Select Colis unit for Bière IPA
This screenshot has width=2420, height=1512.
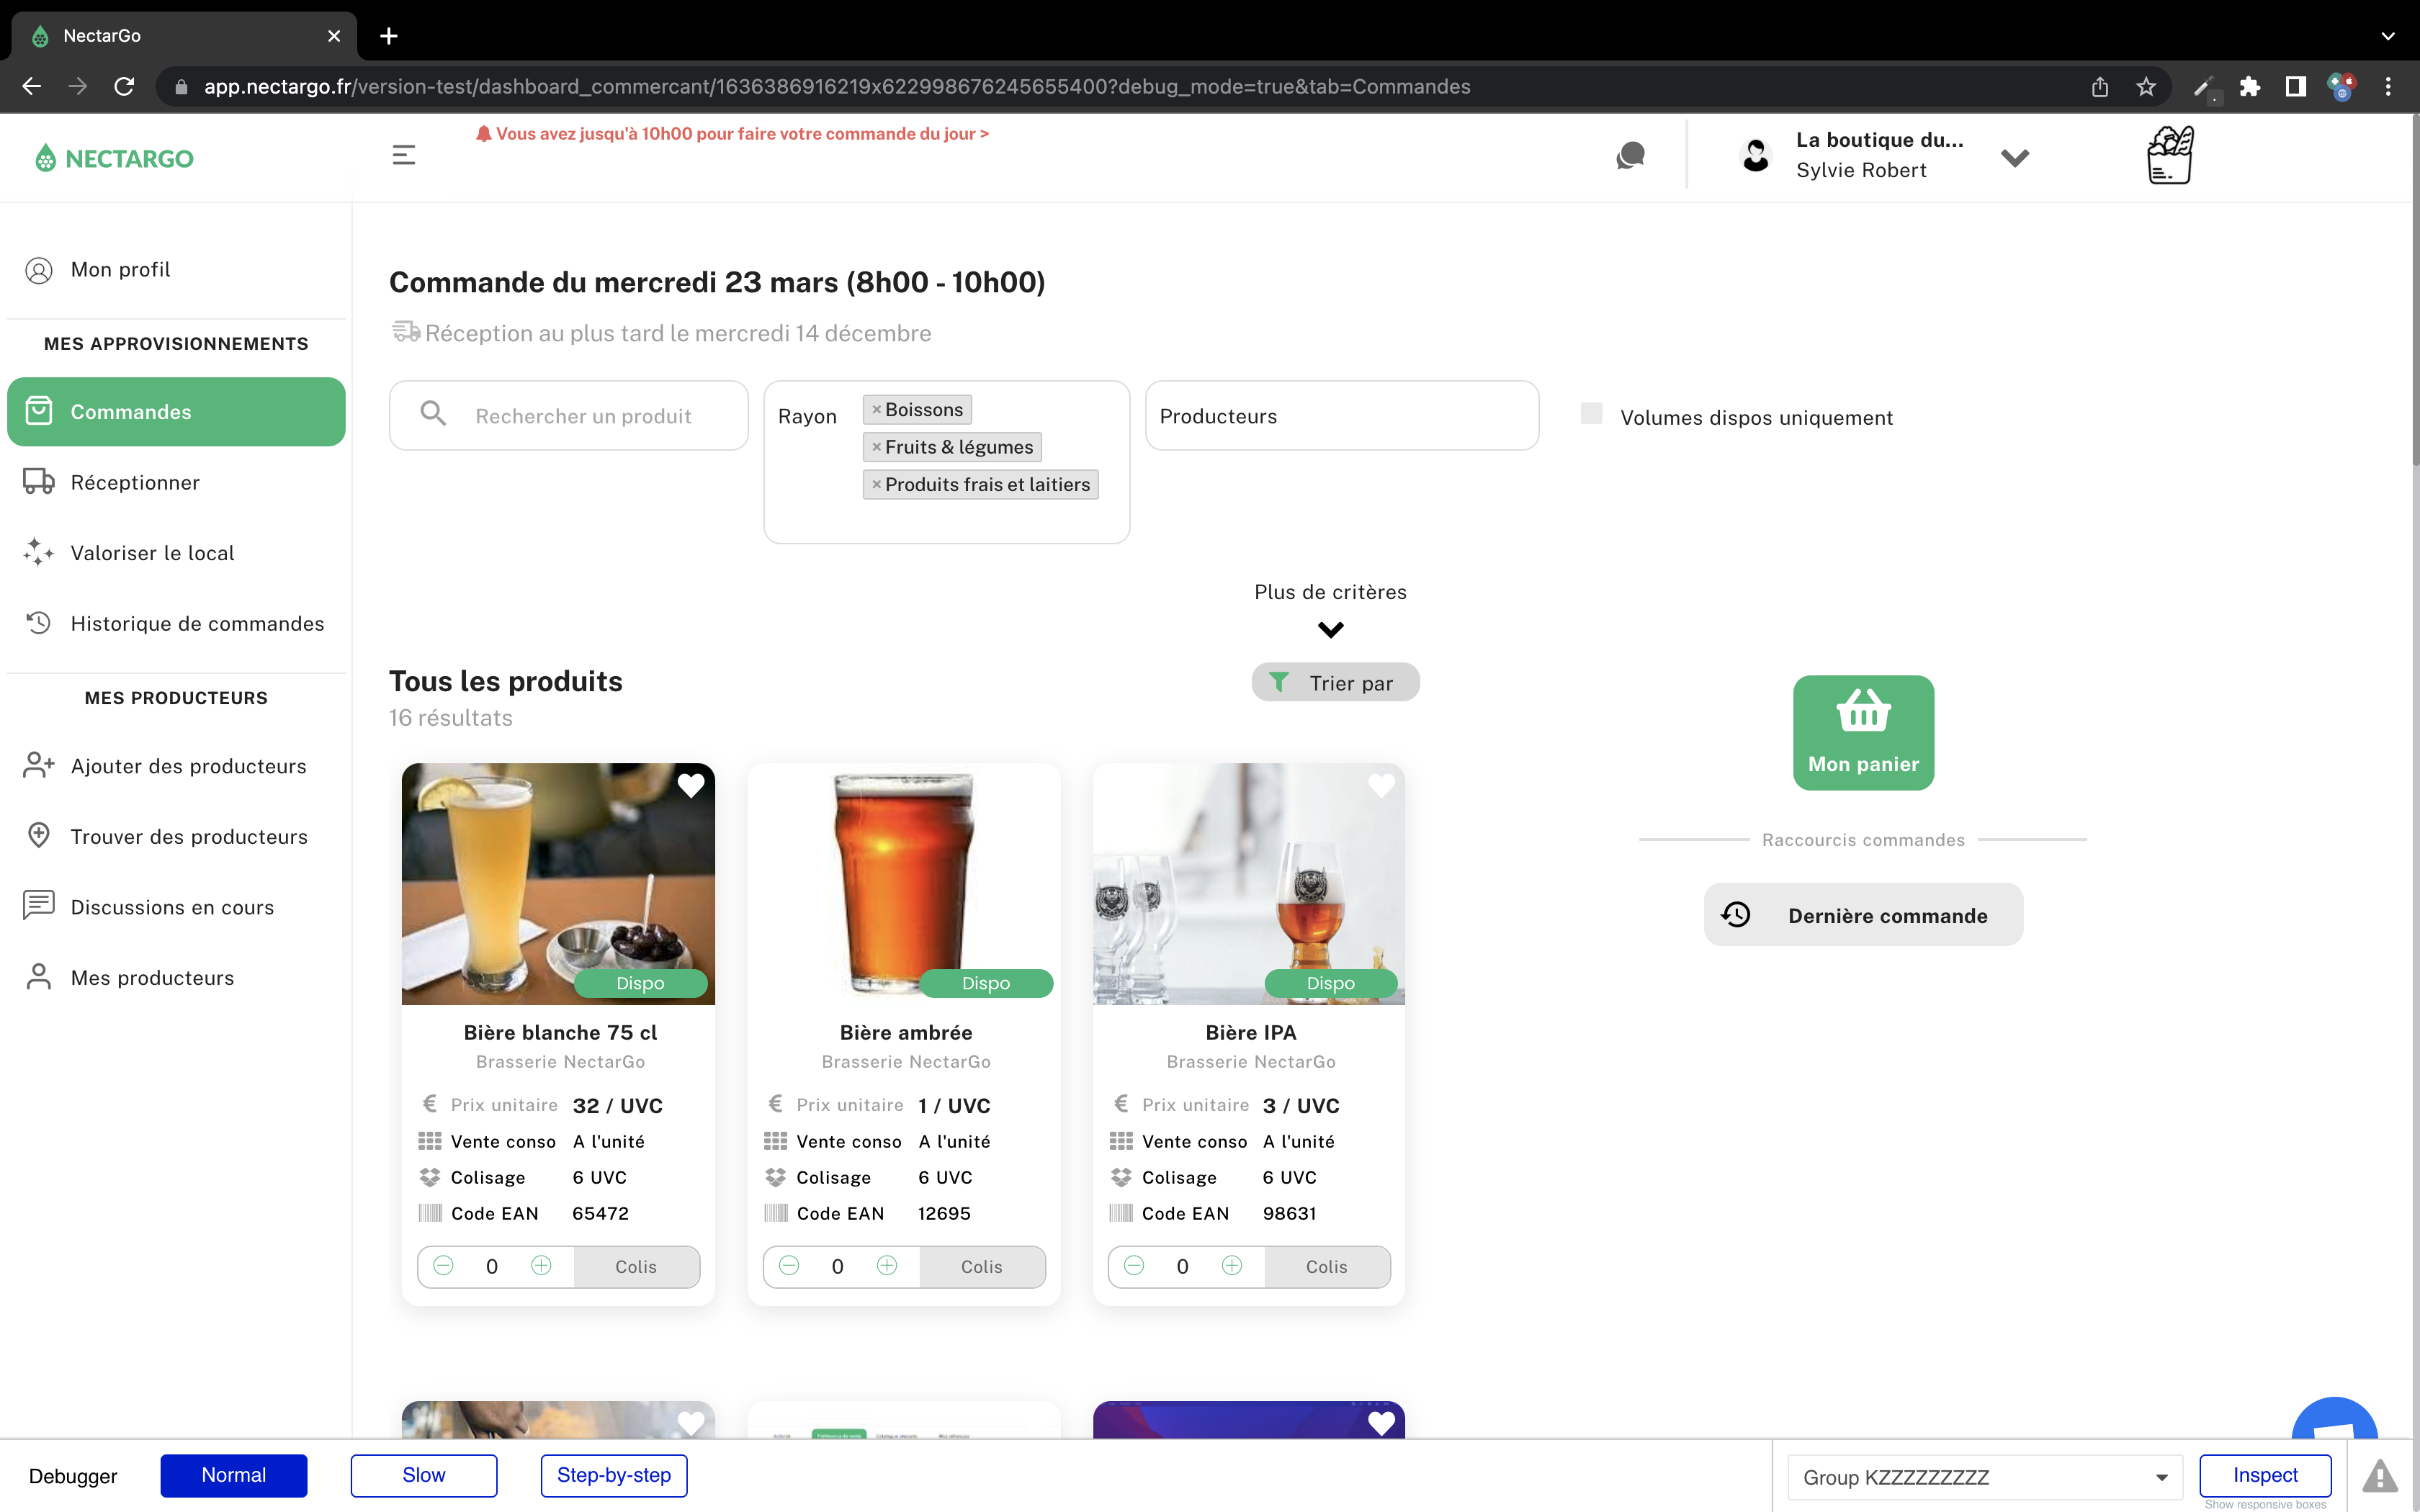pos(1327,1266)
